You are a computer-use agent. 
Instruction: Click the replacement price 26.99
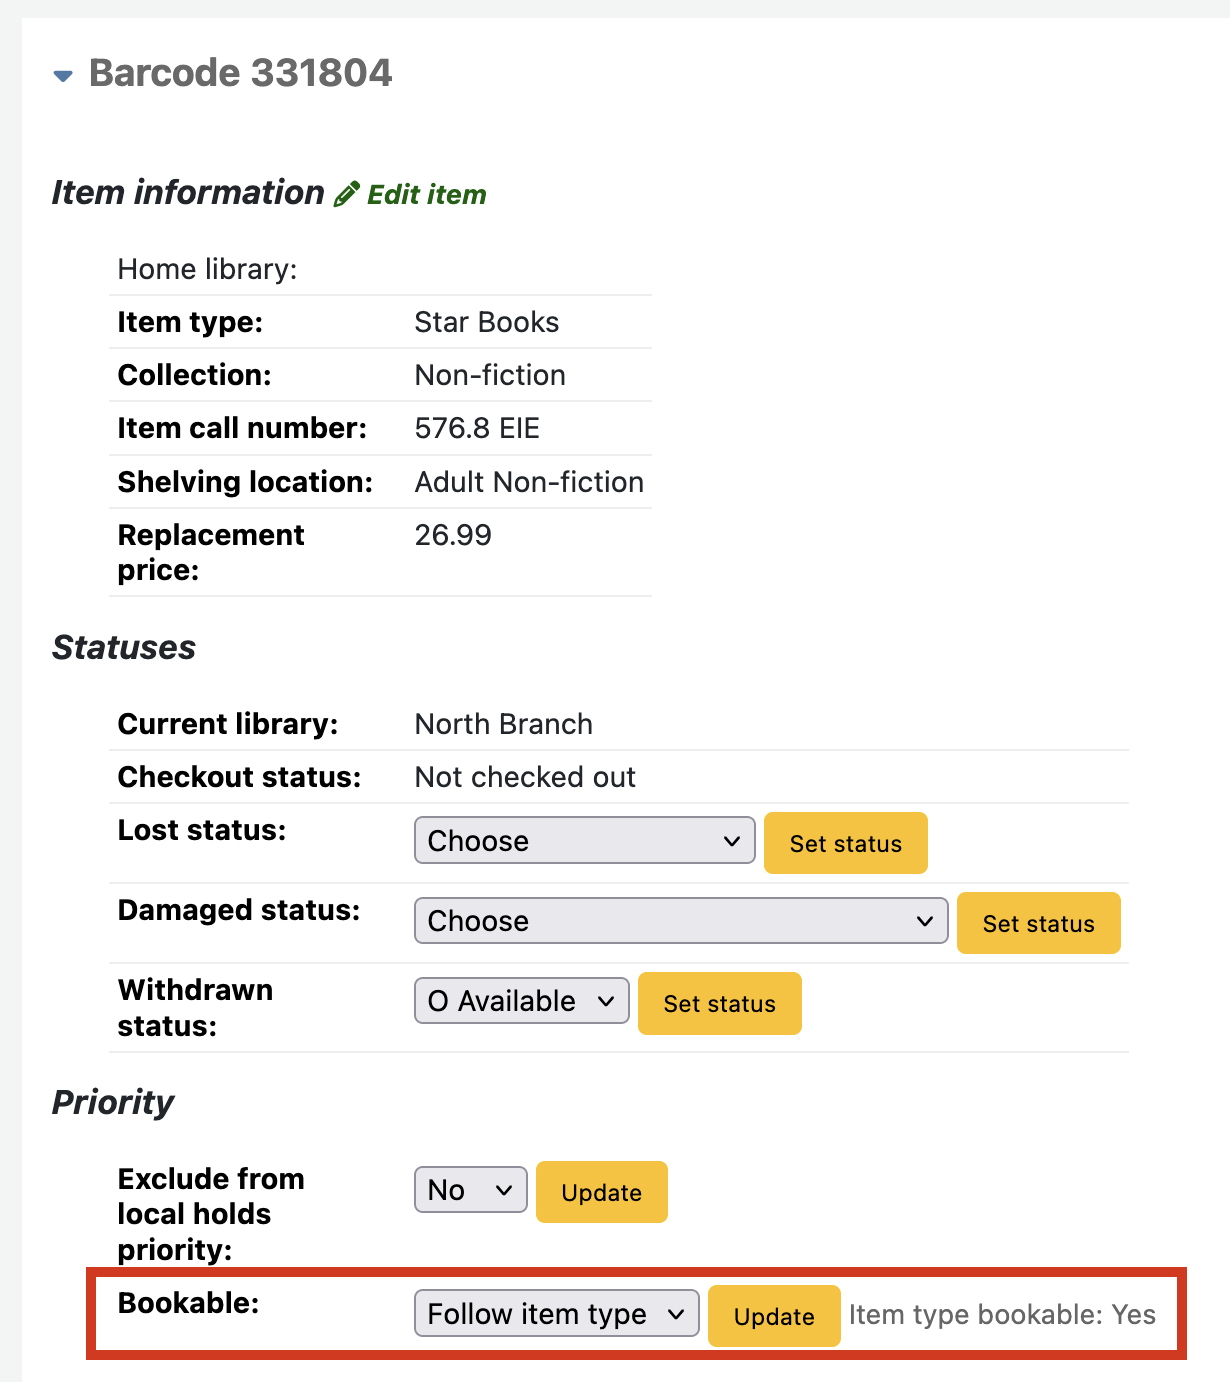(x=453, y=535)
